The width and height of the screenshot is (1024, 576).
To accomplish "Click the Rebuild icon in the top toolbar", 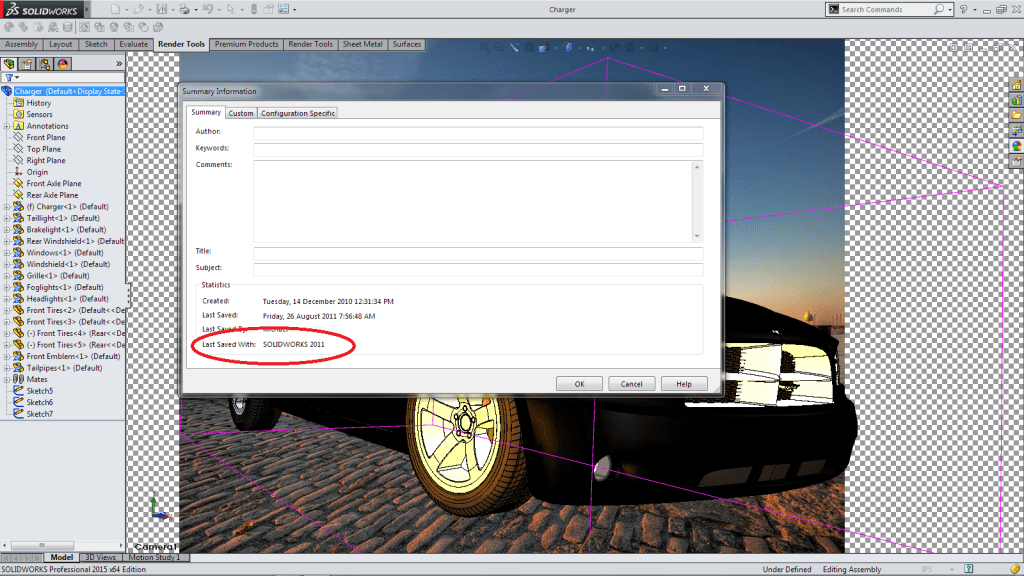I will click(254, 10).
